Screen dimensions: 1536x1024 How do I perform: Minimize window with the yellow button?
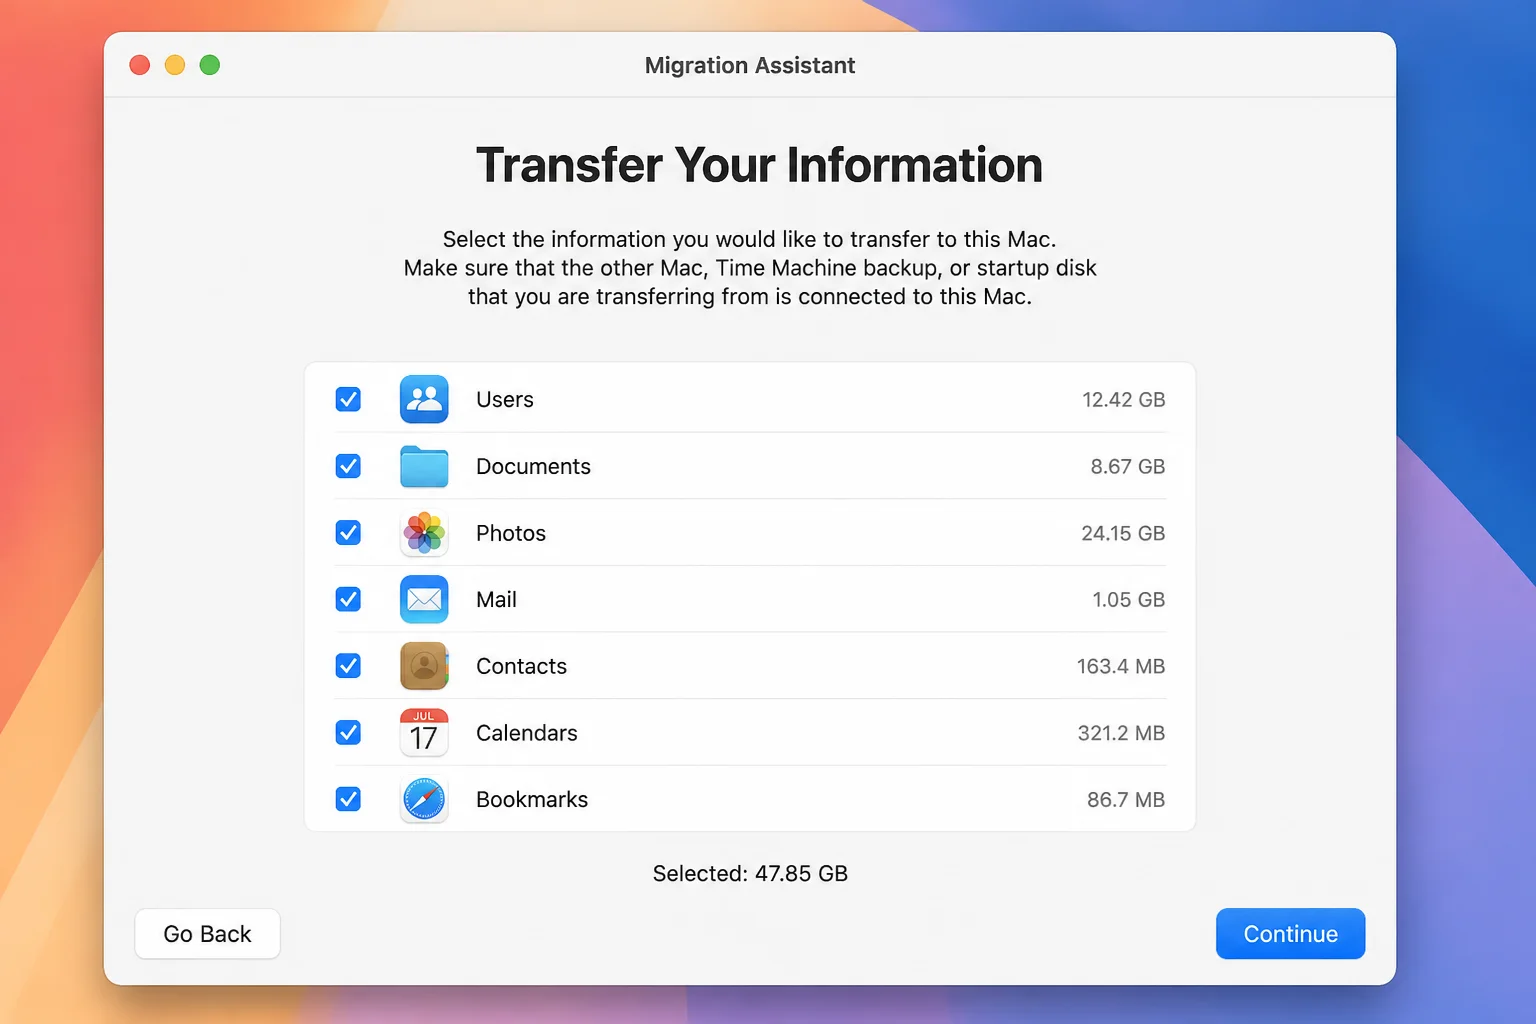point(175,65)
